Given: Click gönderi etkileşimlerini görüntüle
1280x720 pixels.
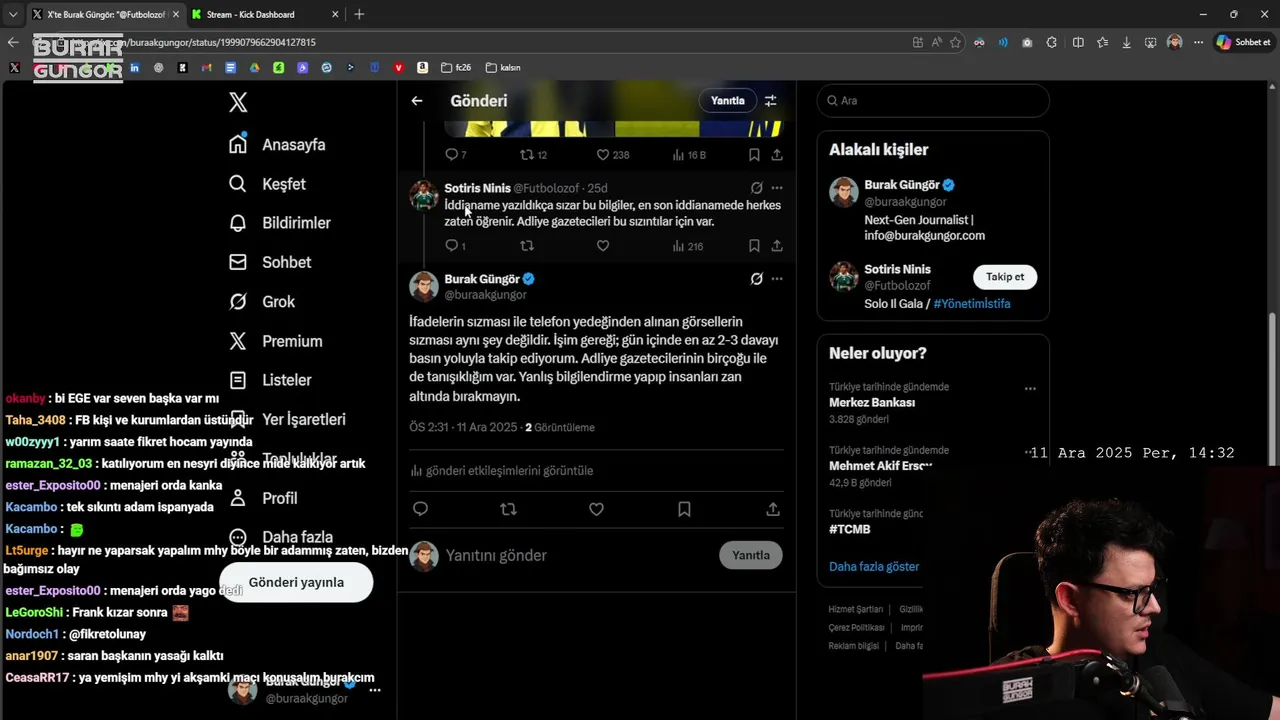Looking at the screenshot, I should coord(501,471).
